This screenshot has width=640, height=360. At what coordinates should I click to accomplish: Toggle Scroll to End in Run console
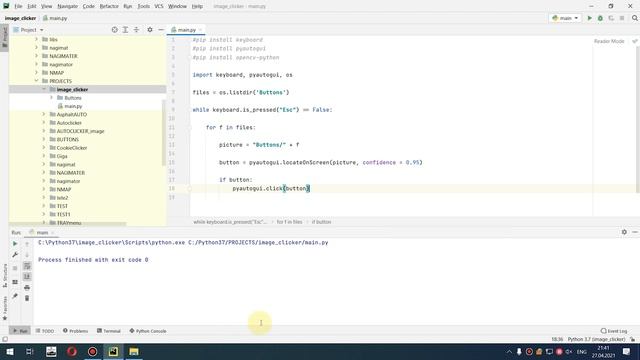tap(27, 277)
